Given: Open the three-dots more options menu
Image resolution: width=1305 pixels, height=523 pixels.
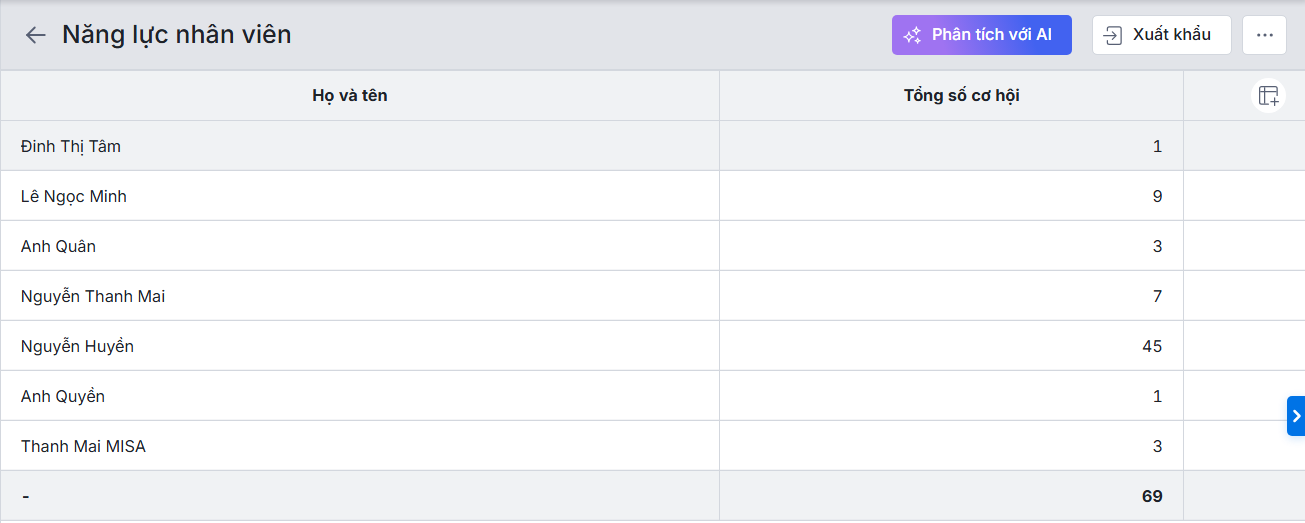Looking at the screenshot, I should click(x=1264, y=35).
